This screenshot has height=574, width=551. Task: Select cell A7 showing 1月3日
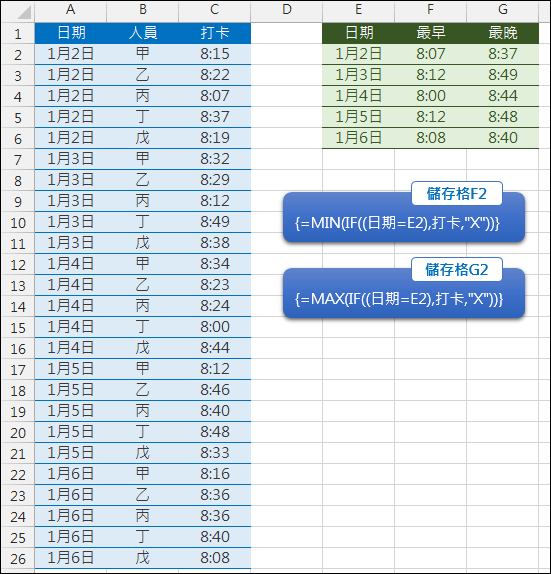click(x=71, y=159)
